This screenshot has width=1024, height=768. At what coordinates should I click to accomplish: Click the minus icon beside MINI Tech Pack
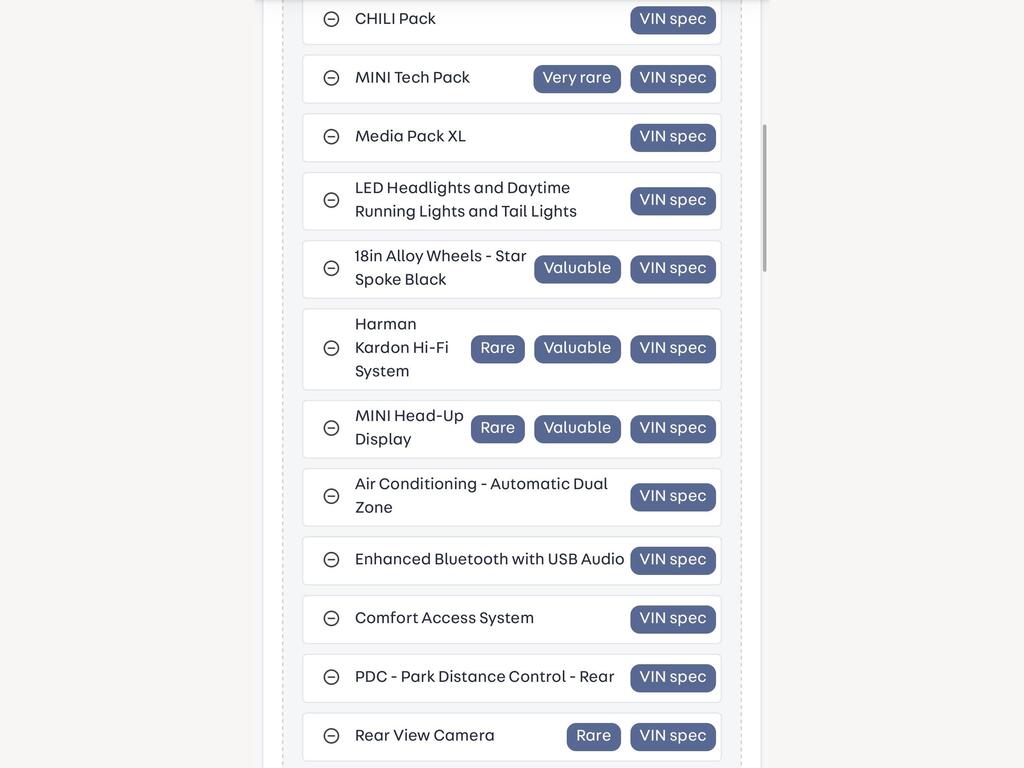(x=331, y=78)
